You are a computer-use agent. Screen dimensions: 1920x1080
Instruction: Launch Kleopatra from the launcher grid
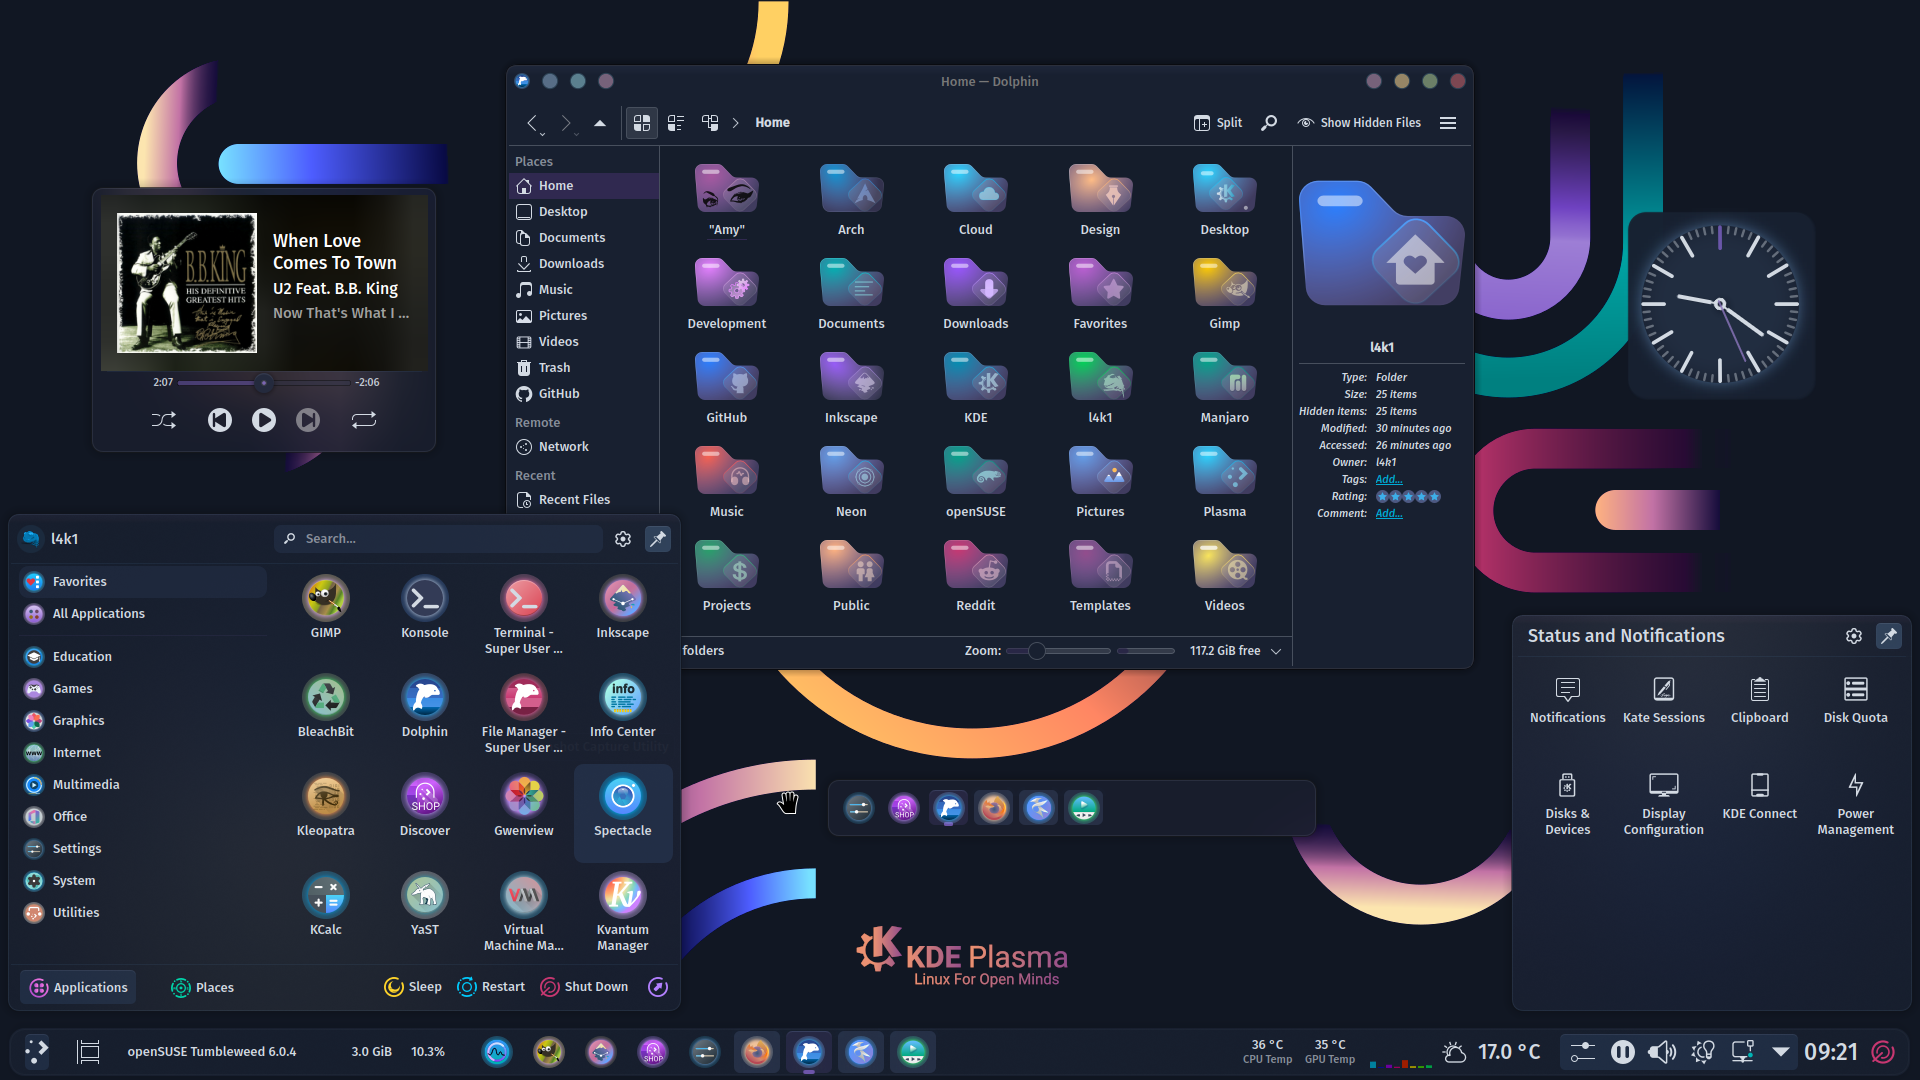[325, 805]
